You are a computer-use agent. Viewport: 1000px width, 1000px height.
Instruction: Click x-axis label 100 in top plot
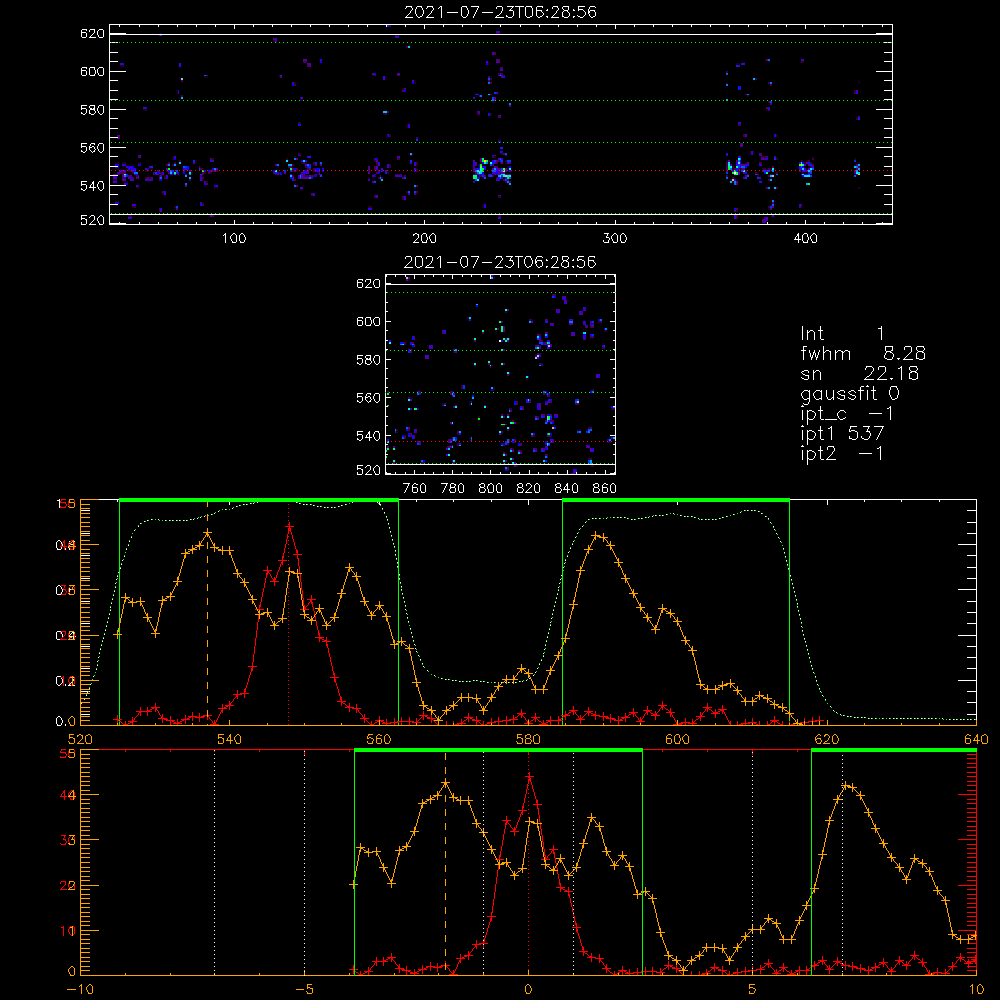tap(234, 239)
